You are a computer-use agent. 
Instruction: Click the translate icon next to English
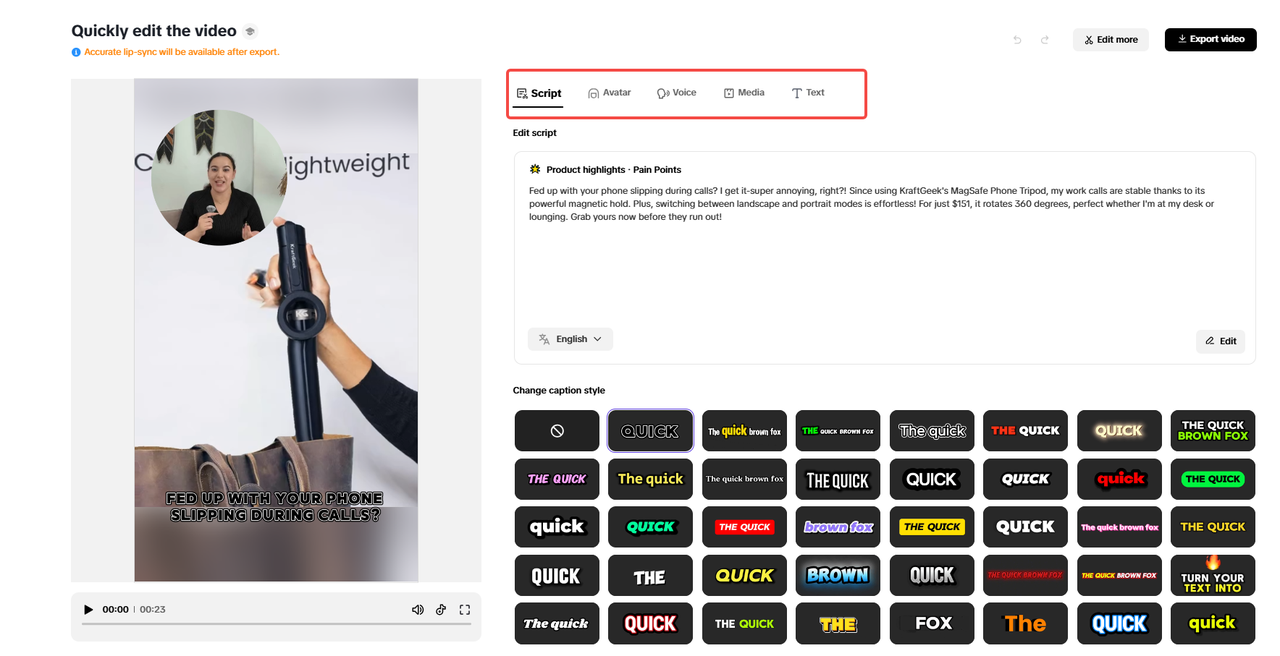[543, 339]
